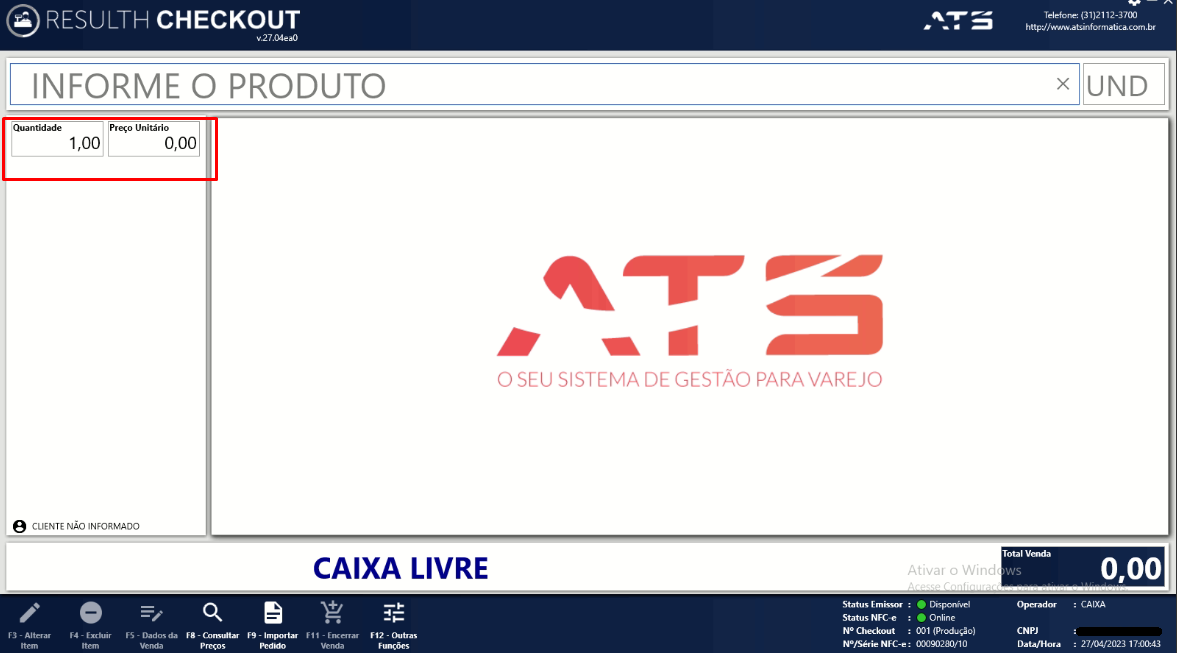Image resolution: width=1177 pixels, height=653 pixels.
Task: Click the Telefone (31)2112-3700 text
Action: point(1090,15)
